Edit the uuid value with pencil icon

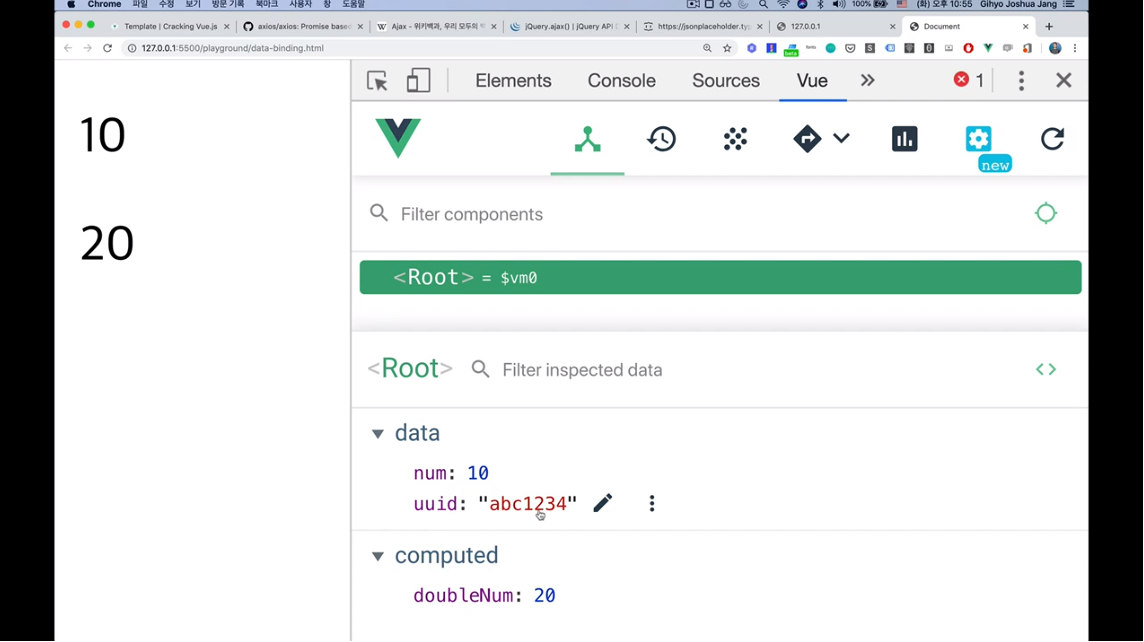pyautogui.click(x=602, y=503)
